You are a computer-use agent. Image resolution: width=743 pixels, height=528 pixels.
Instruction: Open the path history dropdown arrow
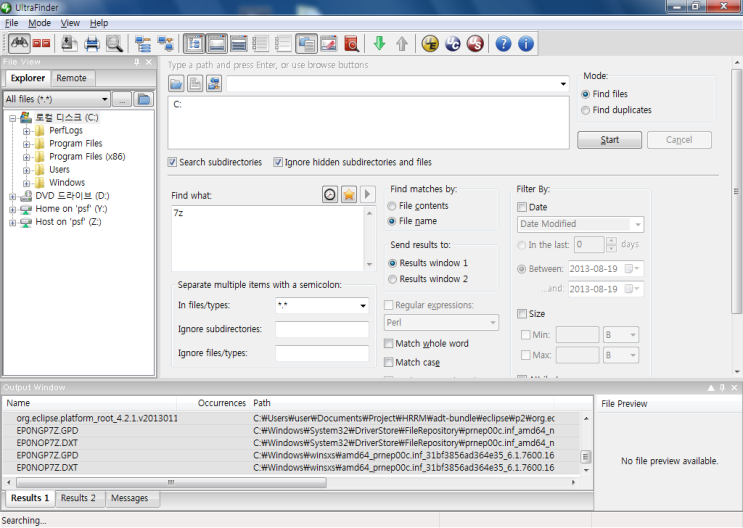[x=563, y=84]
